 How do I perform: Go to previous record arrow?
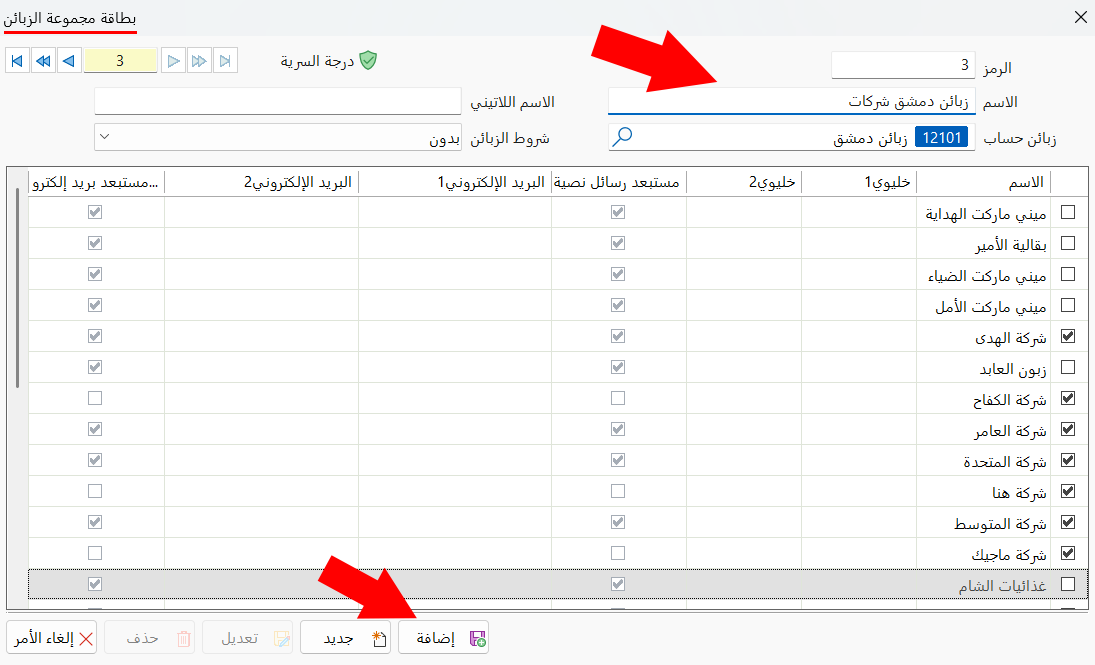tap(69, 61)
